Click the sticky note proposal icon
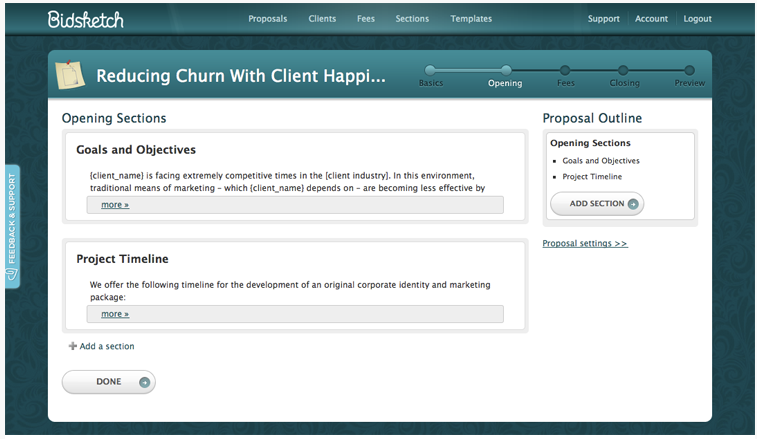 pos(70,75)
